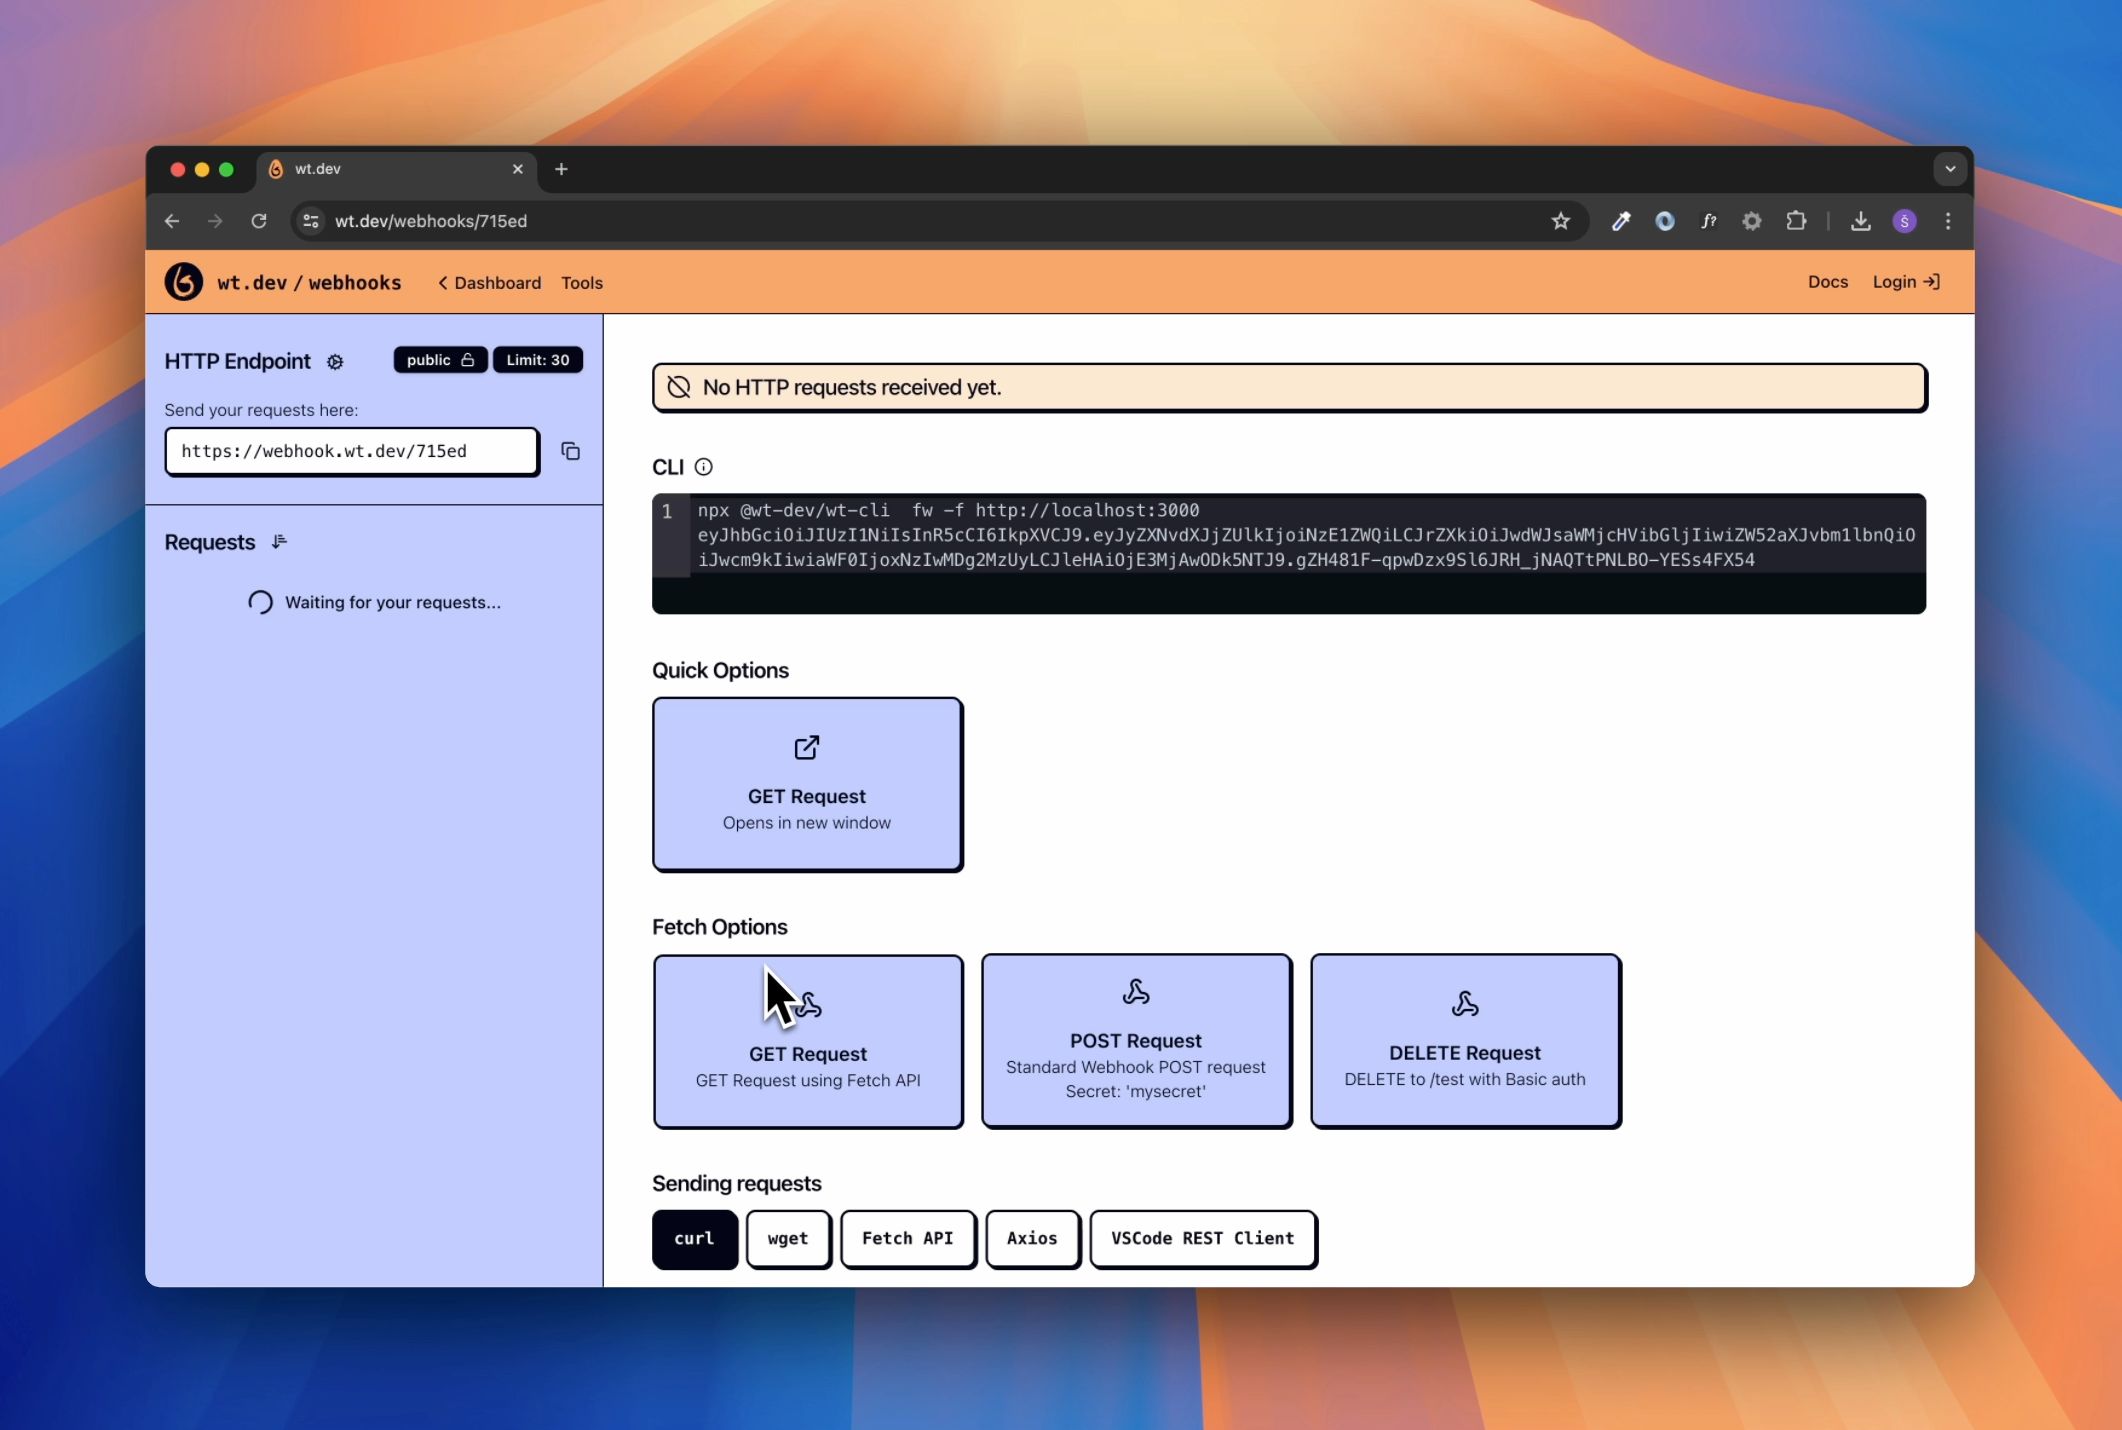The height and width of the screenshot is (1430, 2122).
Task: Open Chrome three-dot menu
Action: [x=1947, y=221]
